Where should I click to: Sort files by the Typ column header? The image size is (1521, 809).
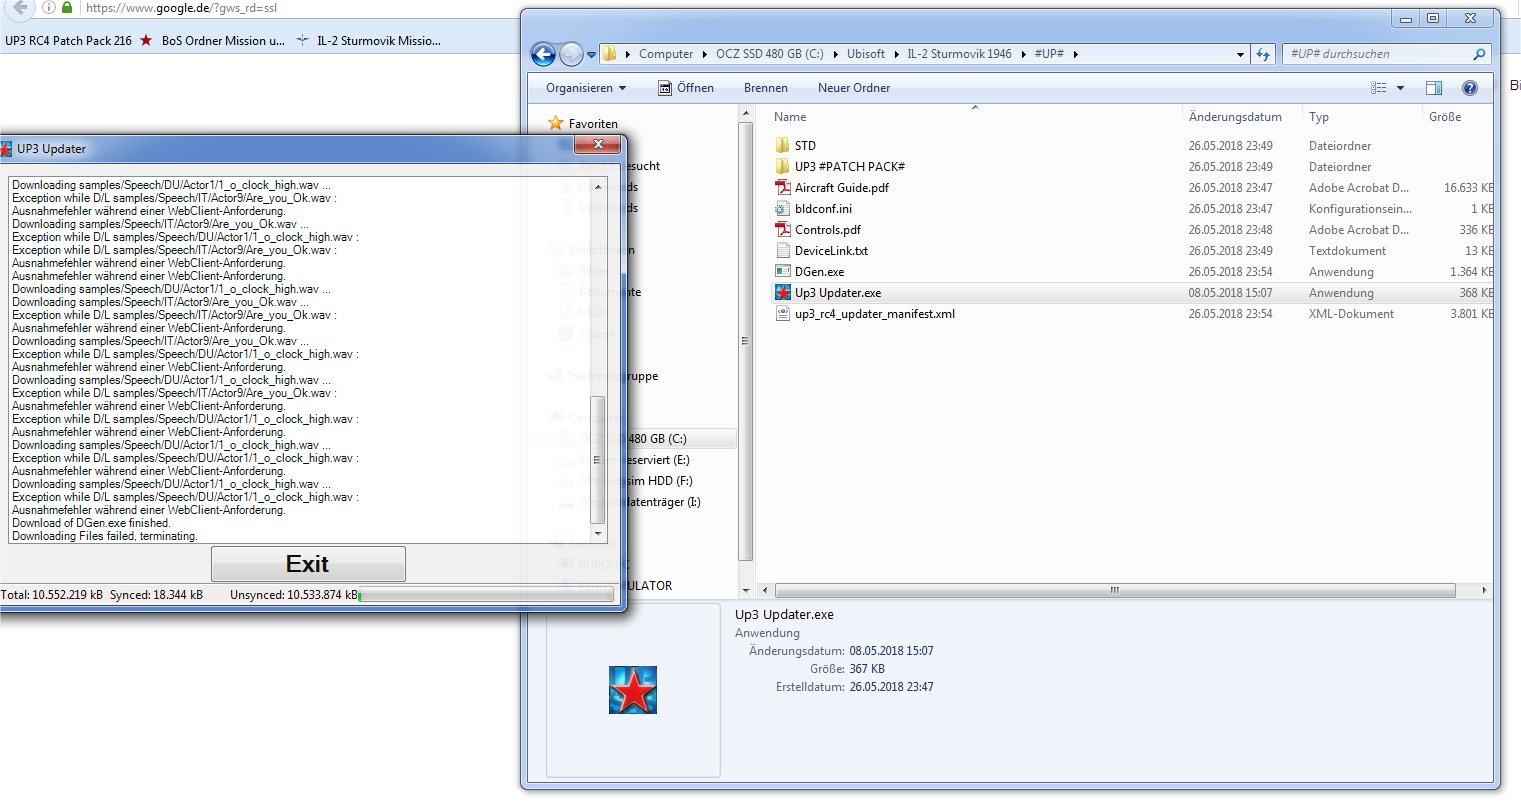point(1361,117)
